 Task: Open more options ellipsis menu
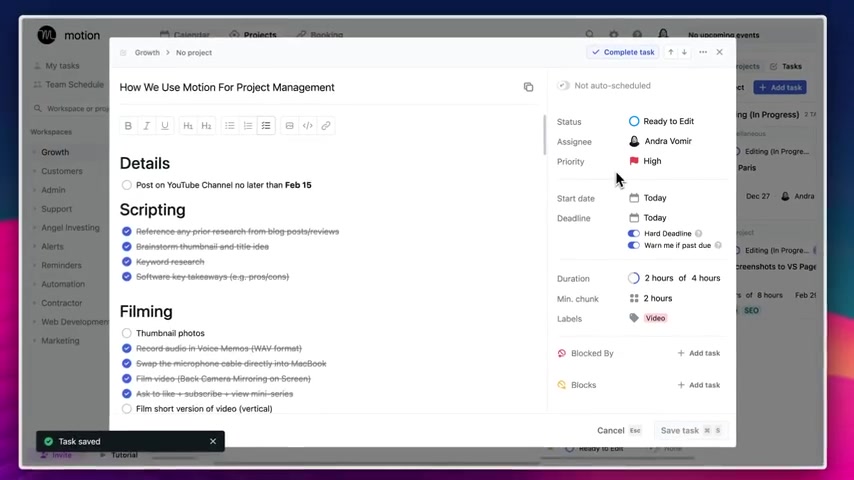703,52
